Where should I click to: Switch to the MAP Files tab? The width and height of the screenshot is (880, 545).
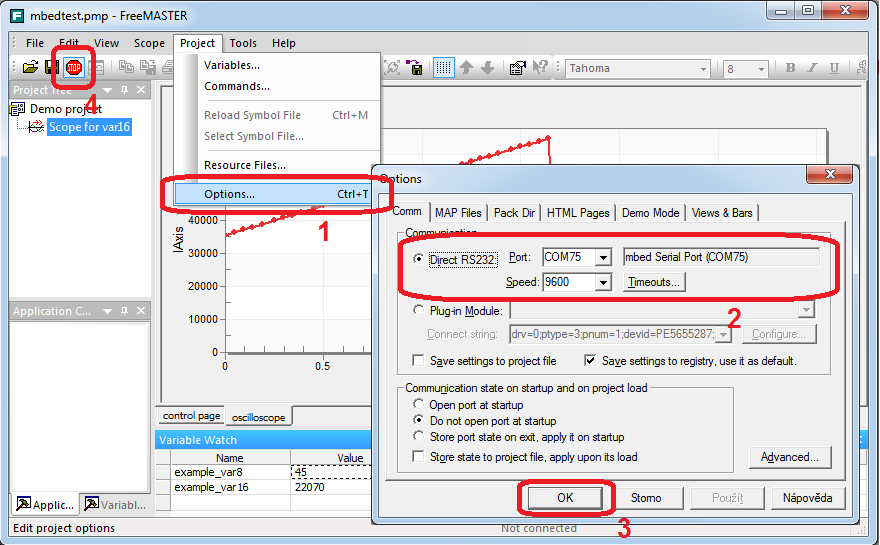click(458, 213)
